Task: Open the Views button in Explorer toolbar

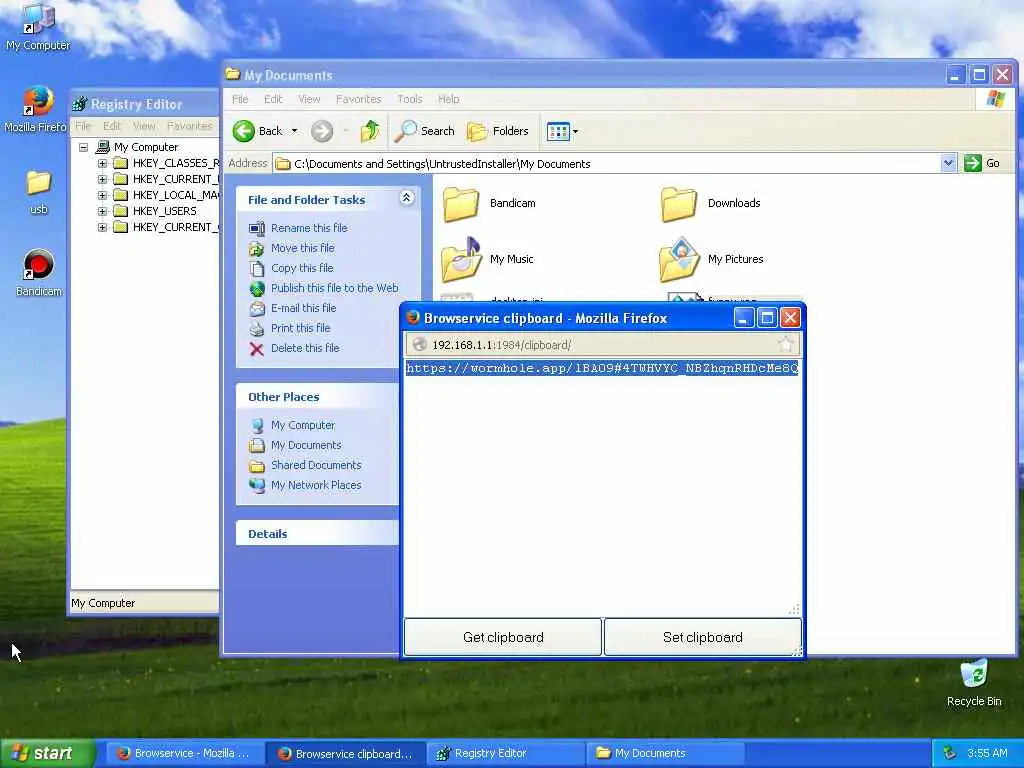Action: coord(558,131)
